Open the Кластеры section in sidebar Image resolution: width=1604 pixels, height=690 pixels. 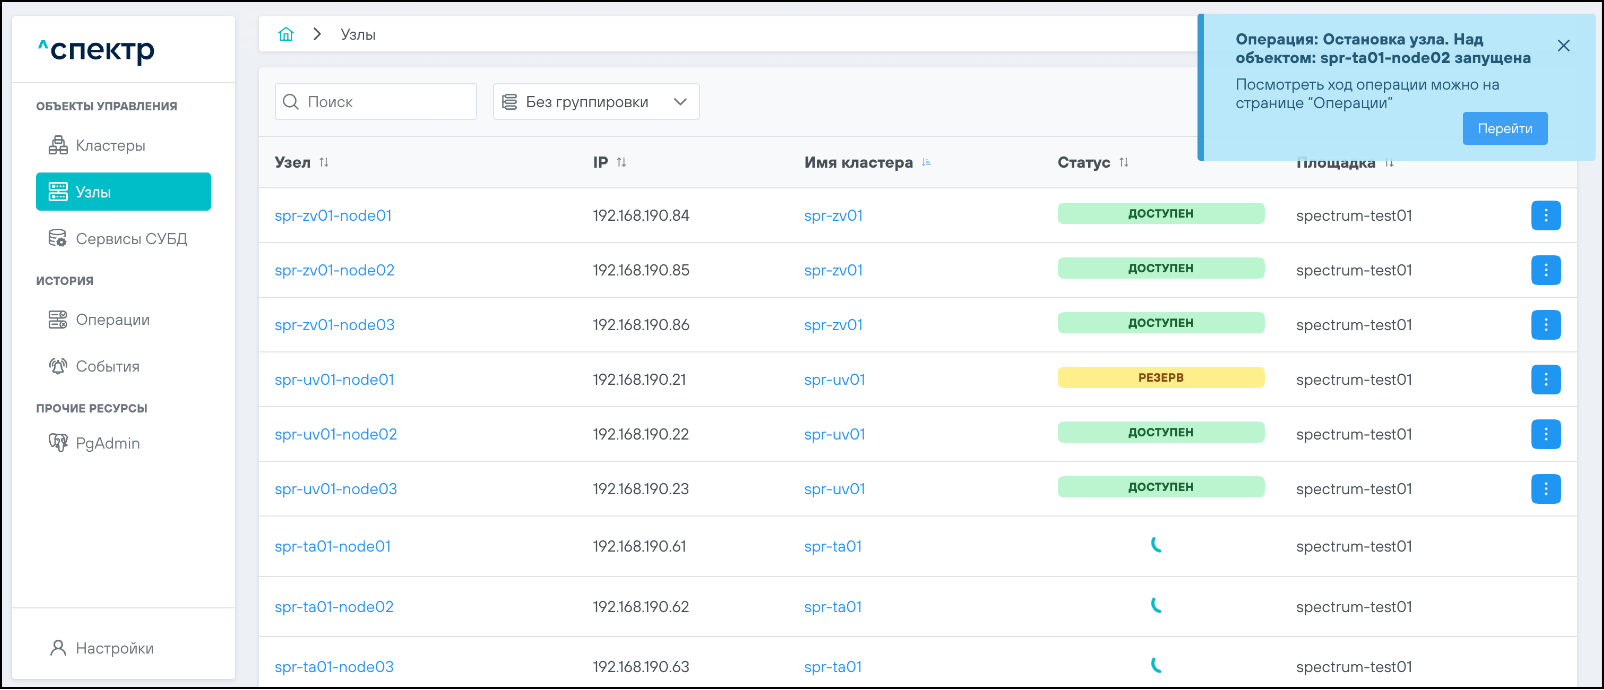click(110, 146)
